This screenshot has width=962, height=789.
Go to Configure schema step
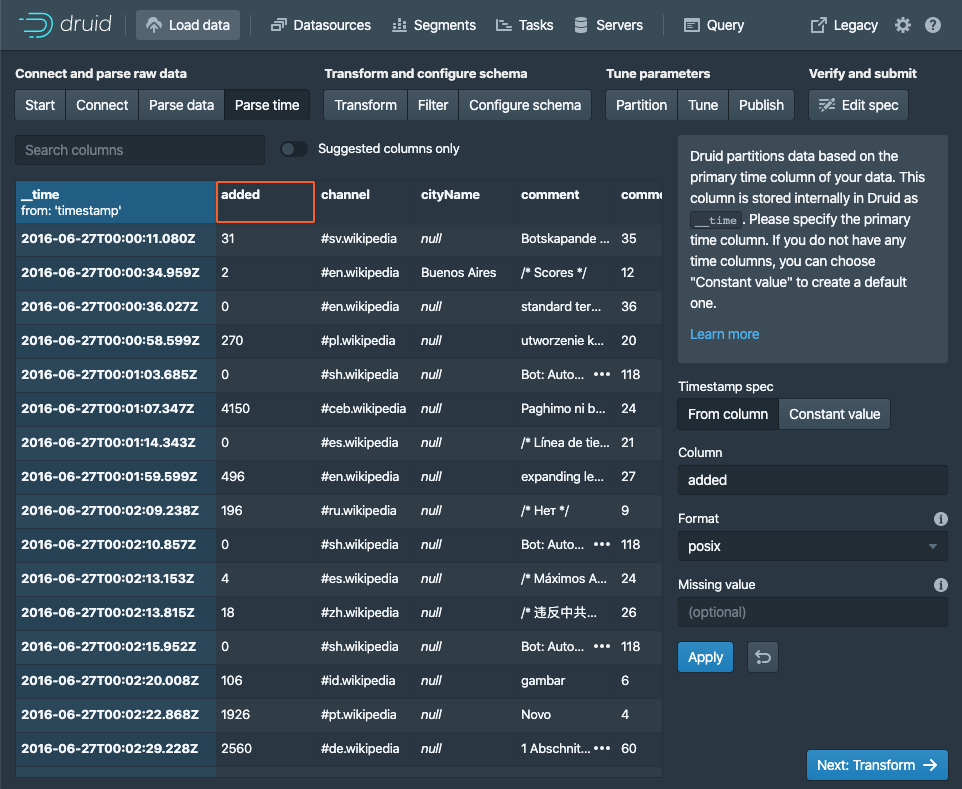525,105
